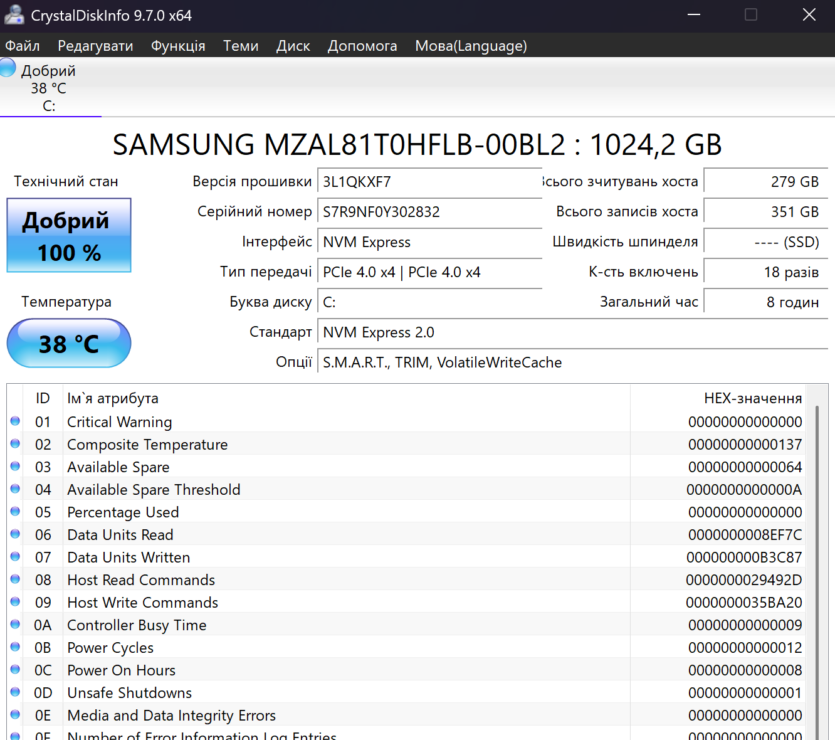Screen dimensions: 835x740
Task: Select the Media and Data Integrity Errors name
Action: coord(171,715)
